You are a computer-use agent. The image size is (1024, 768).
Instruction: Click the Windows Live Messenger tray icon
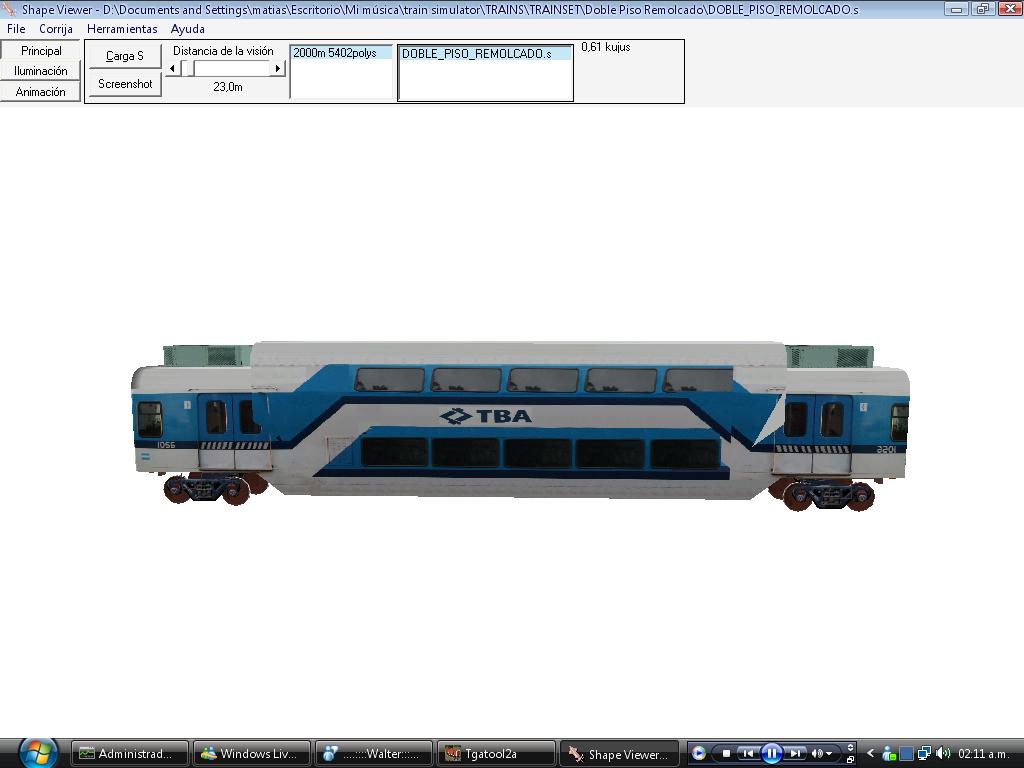[889, 753]
